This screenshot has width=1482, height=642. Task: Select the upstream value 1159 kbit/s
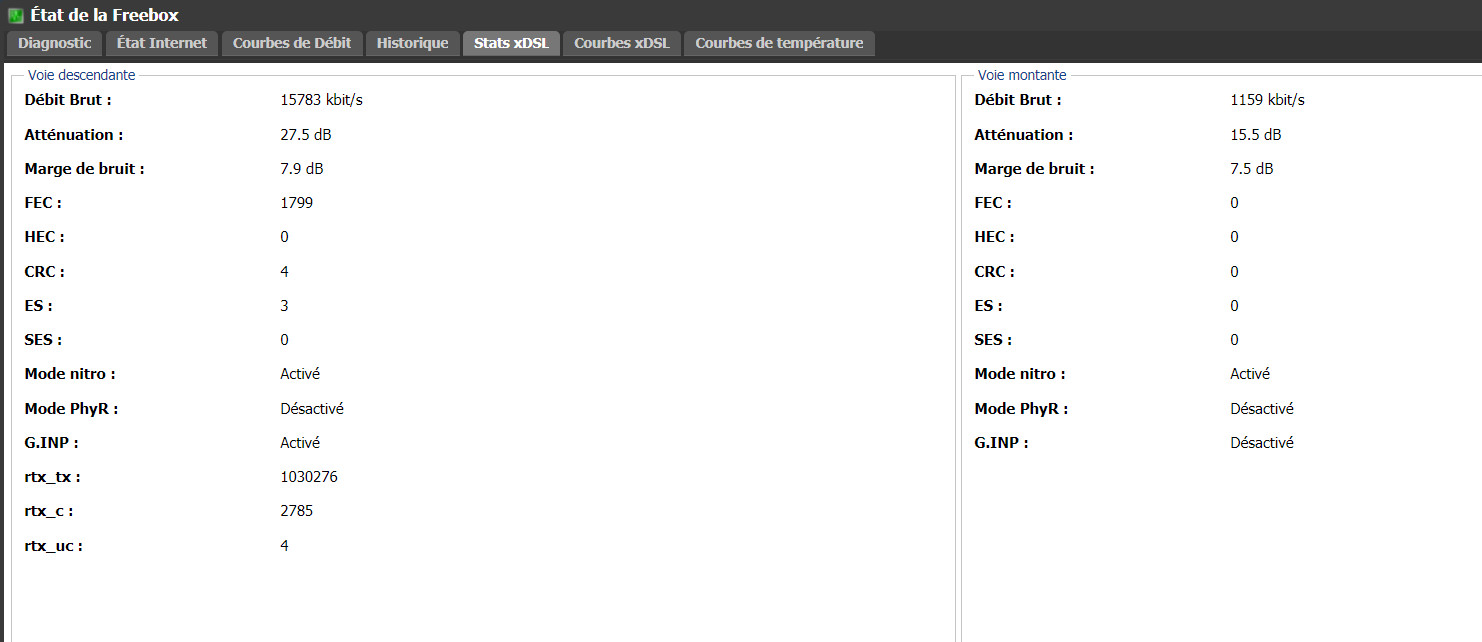[x=1267, y=100]
